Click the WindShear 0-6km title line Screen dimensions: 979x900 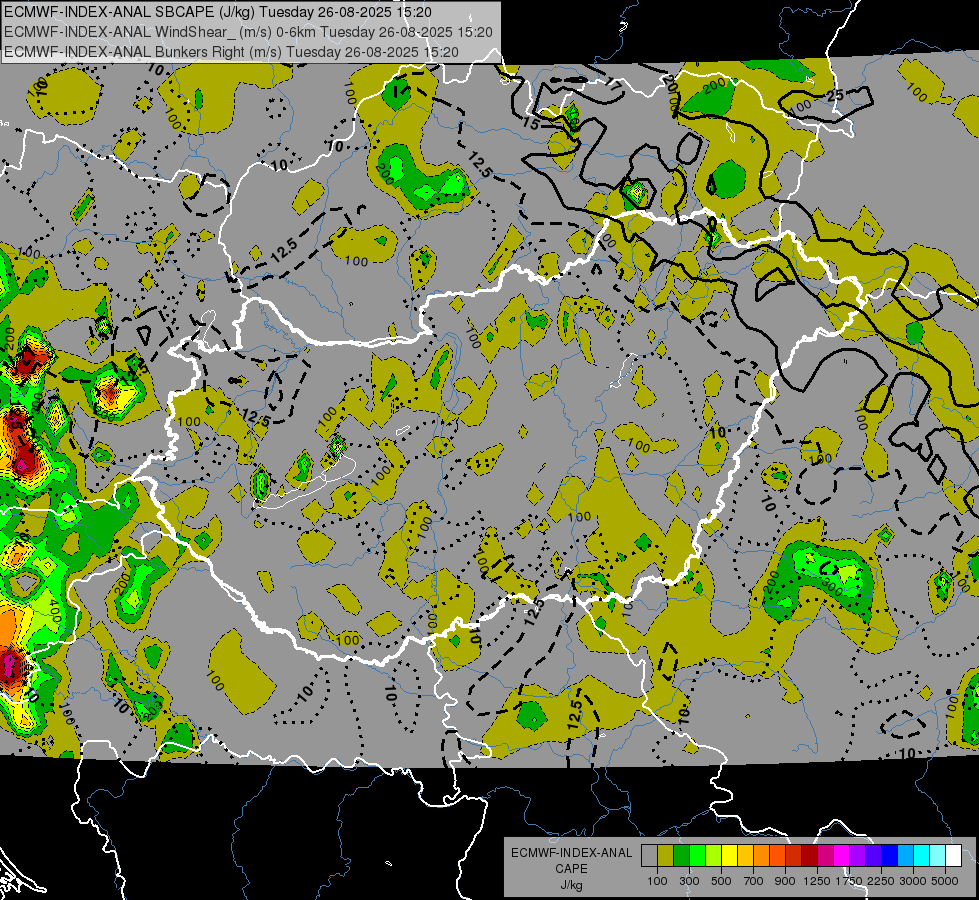tap(248, 32)
